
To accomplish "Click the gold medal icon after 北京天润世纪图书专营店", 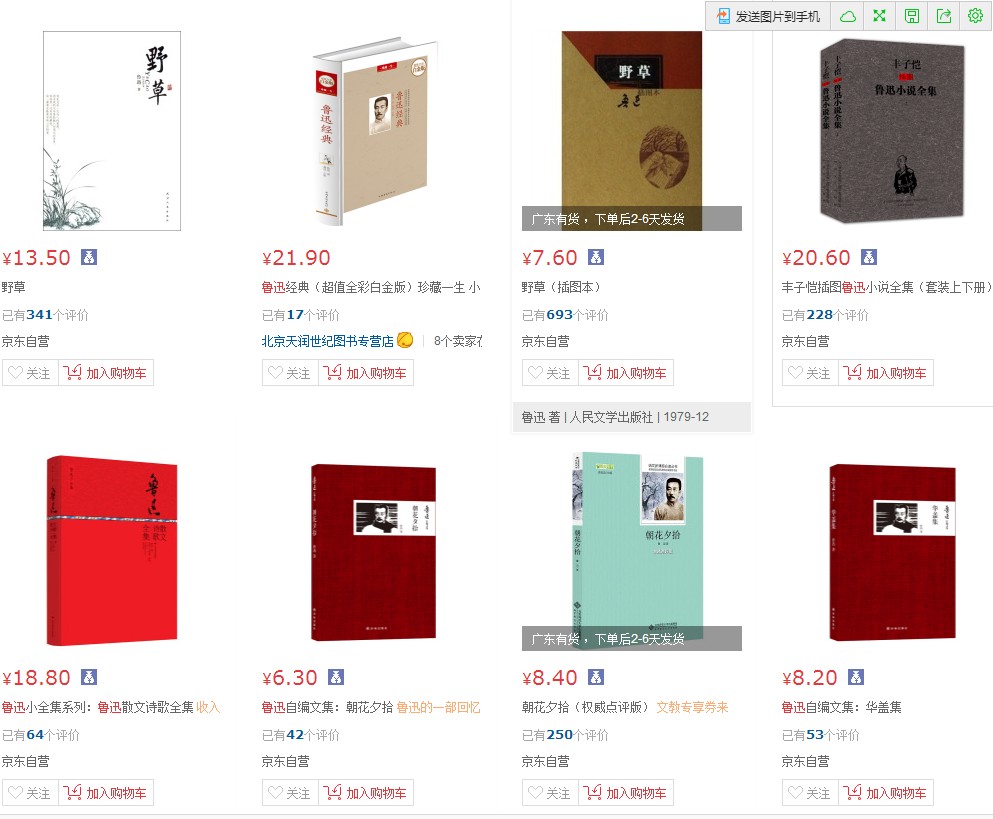I will click(x=405, y=341).
